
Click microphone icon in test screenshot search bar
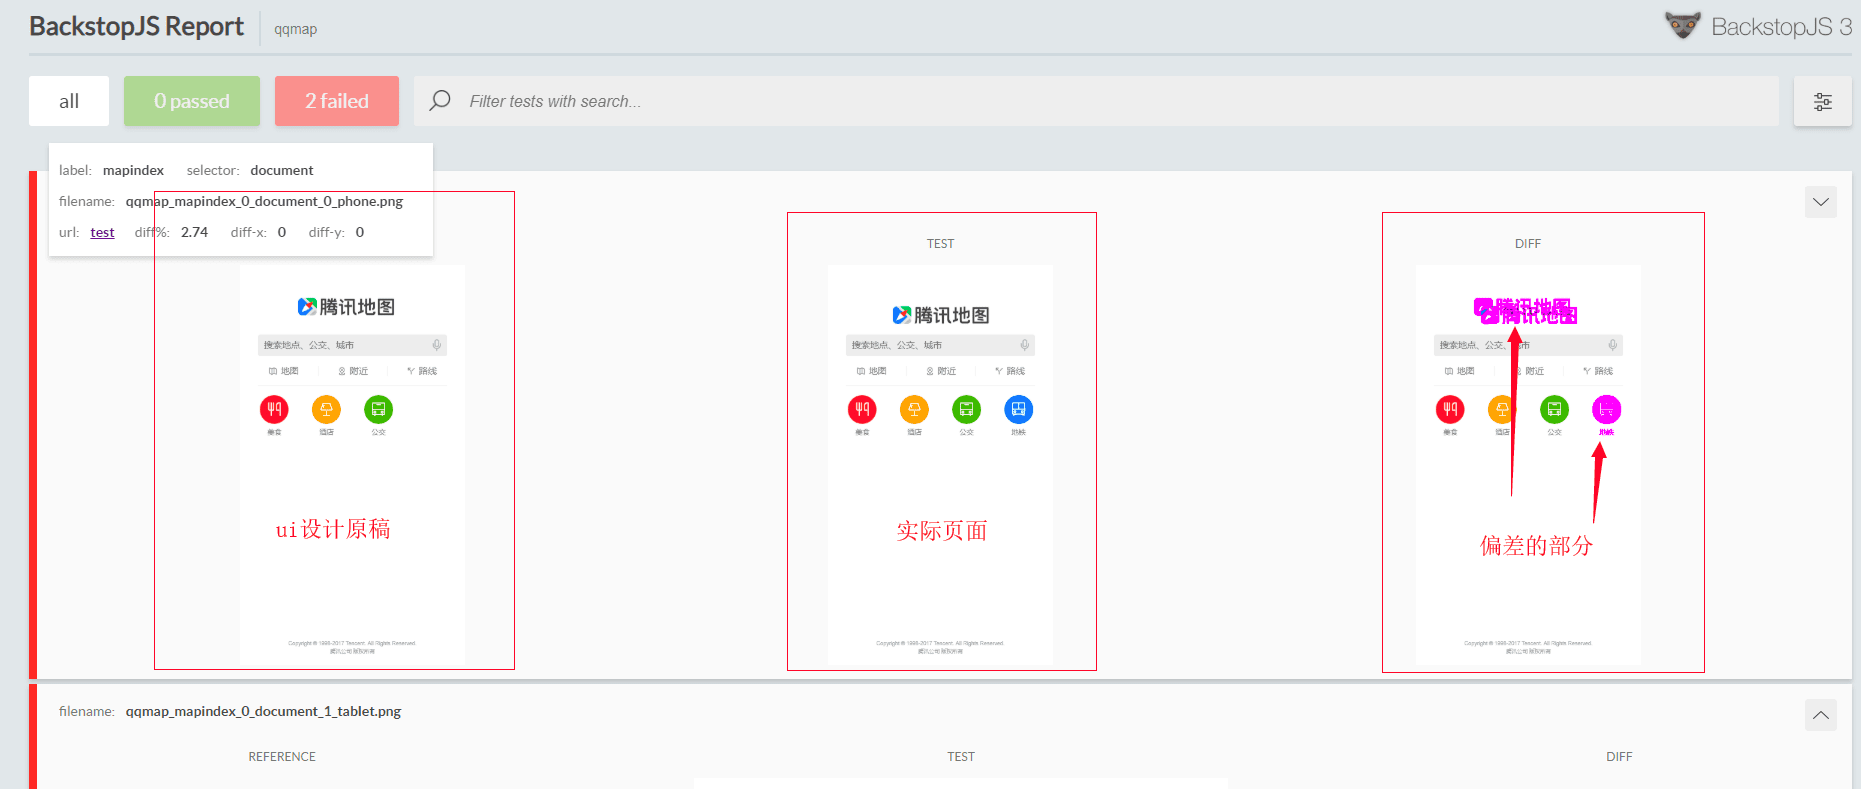[1024, 345]
